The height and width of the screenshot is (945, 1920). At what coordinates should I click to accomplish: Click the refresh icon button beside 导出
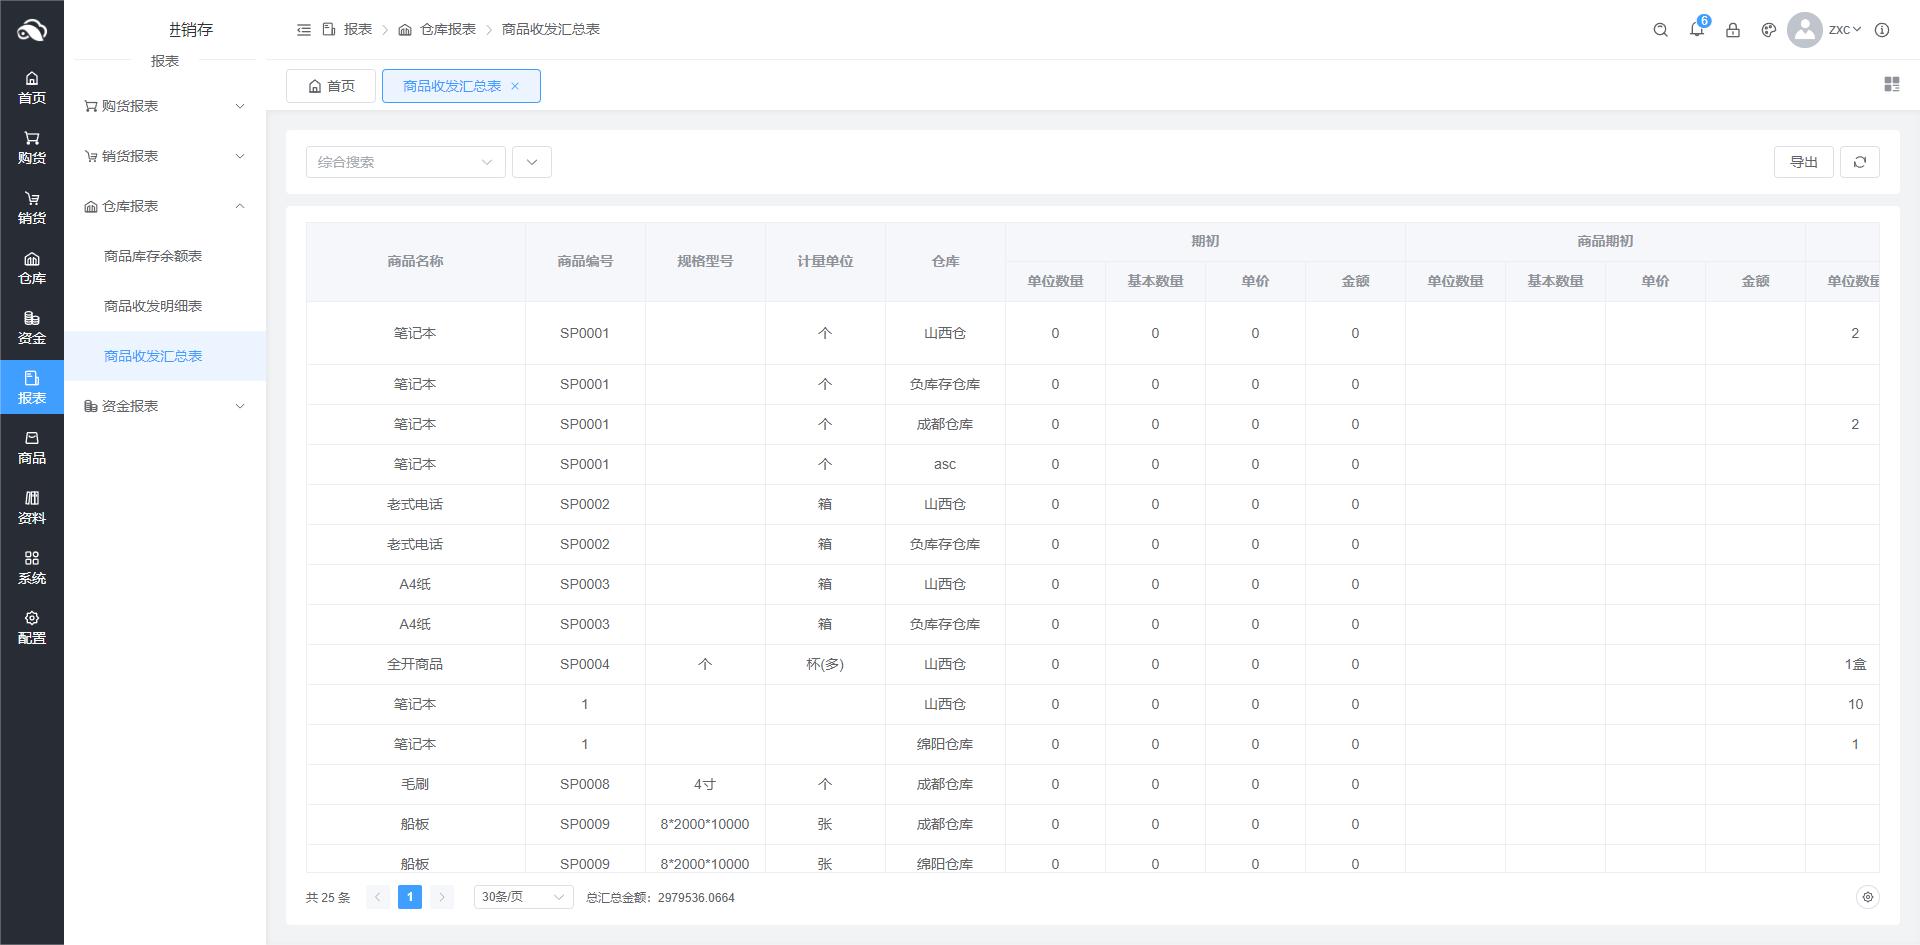click(1859, 162)
